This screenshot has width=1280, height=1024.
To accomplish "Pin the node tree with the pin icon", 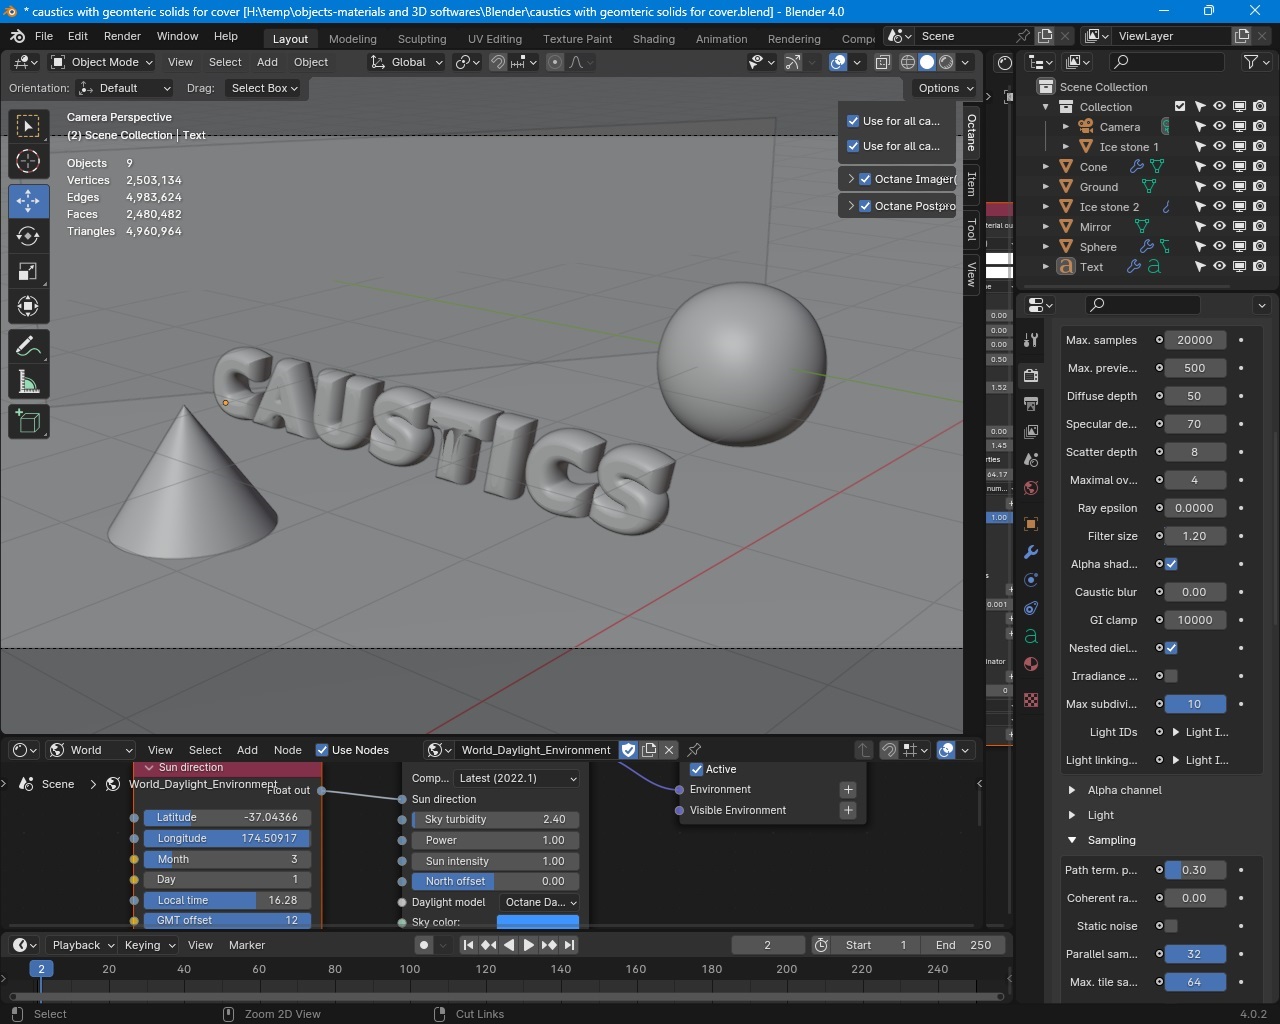I will 694,750.
